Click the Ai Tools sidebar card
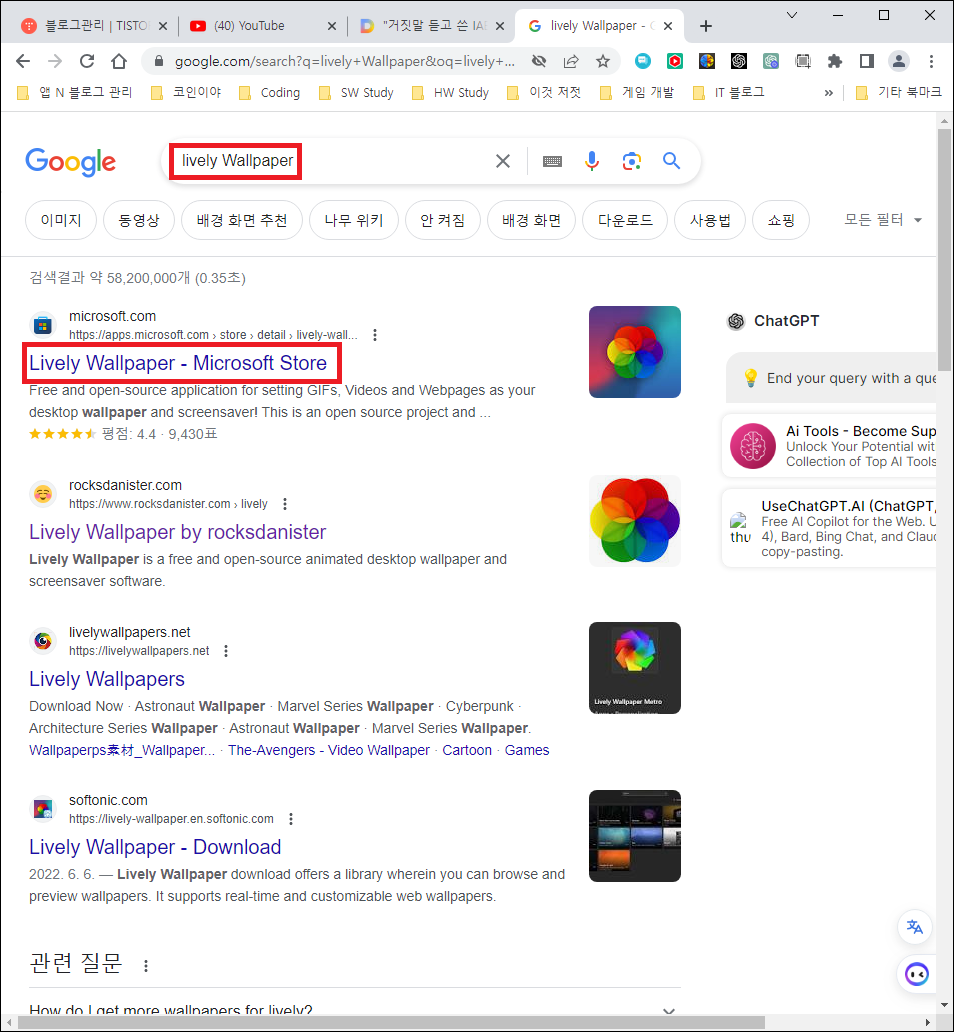The image size is (954, 1032). coord(830,446)
